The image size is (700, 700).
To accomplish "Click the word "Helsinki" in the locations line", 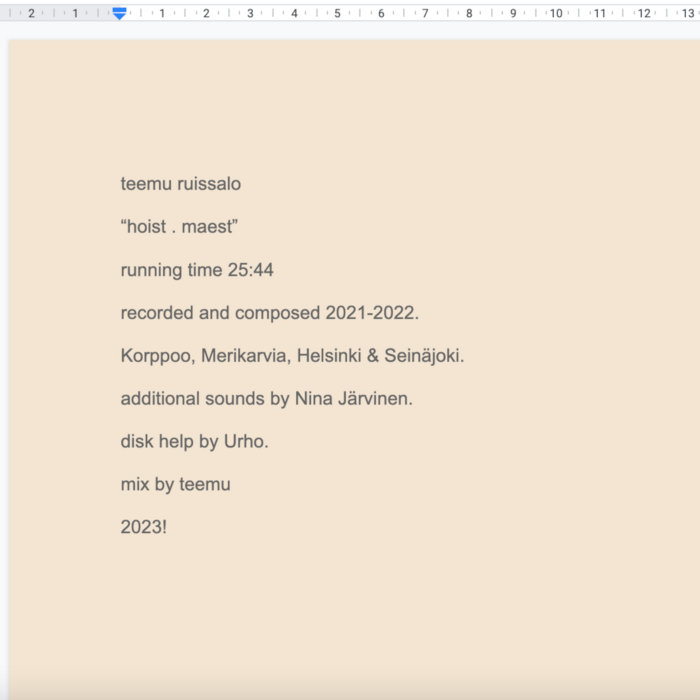I will (x=325, y=356).
